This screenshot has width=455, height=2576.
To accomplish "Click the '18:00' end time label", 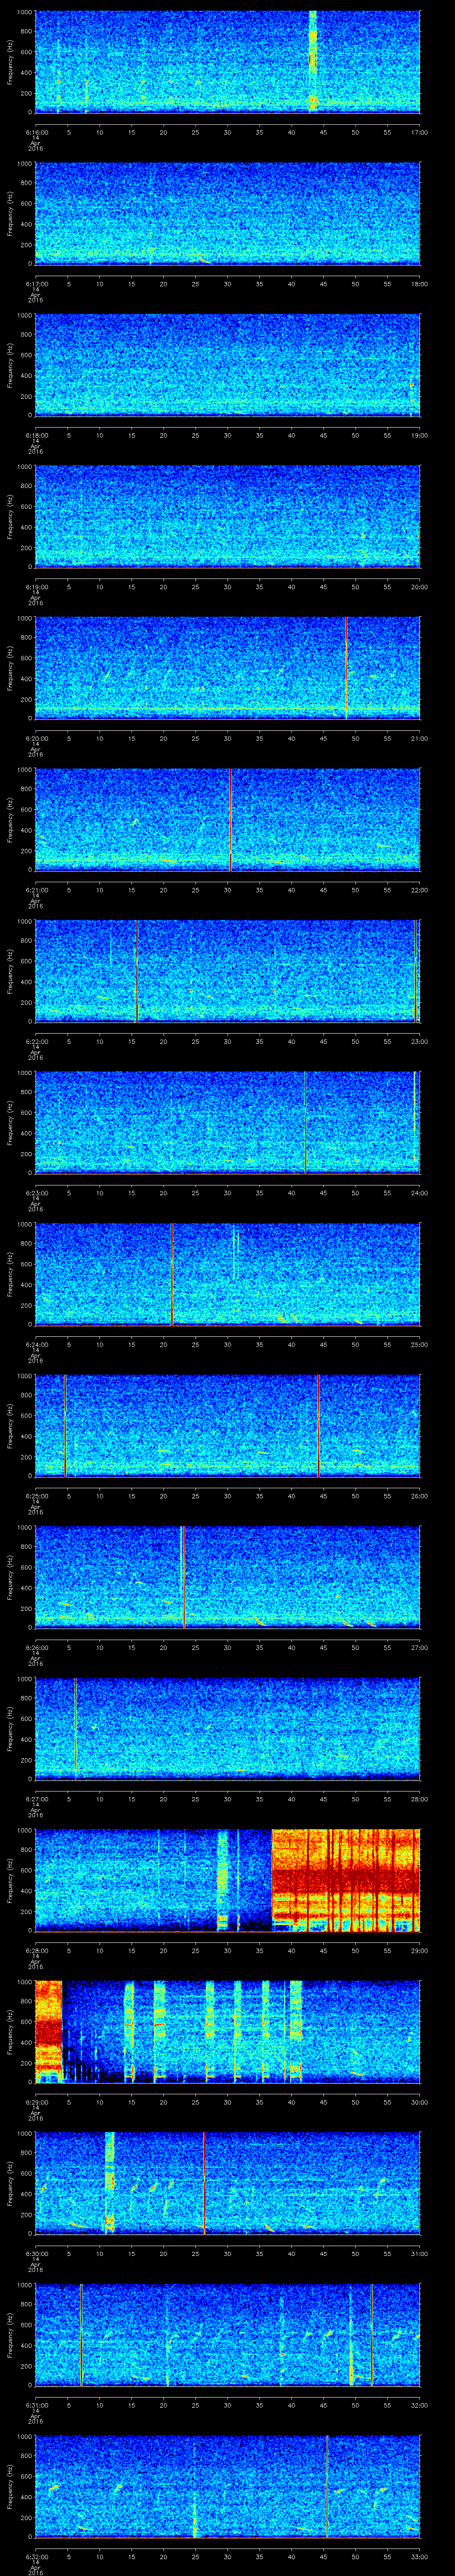I will [419, 284].
